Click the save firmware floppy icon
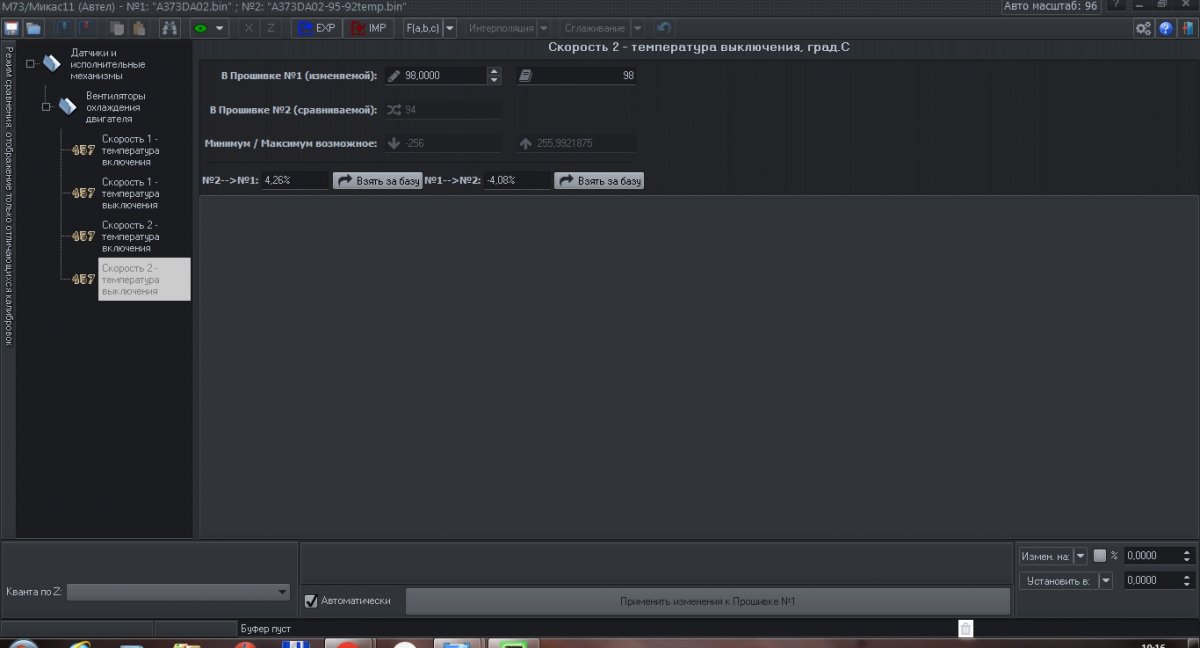Screen dimensions: 1200x648 (11, 28)
